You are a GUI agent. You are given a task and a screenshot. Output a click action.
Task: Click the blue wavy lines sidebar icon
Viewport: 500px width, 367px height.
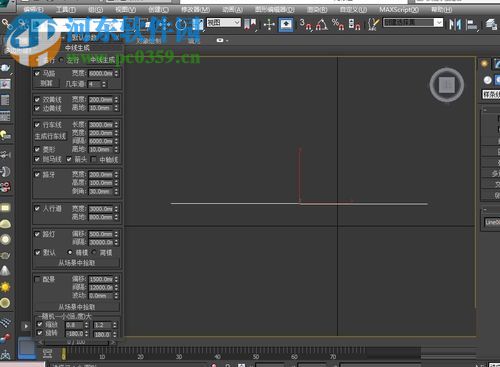(x=5, y=322)
